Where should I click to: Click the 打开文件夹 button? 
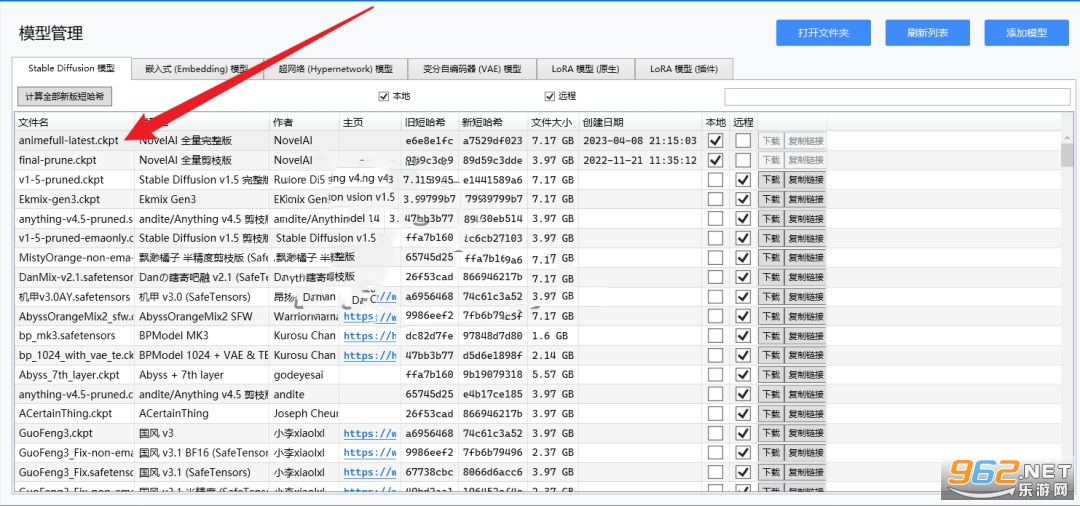(x=823, y=32)
